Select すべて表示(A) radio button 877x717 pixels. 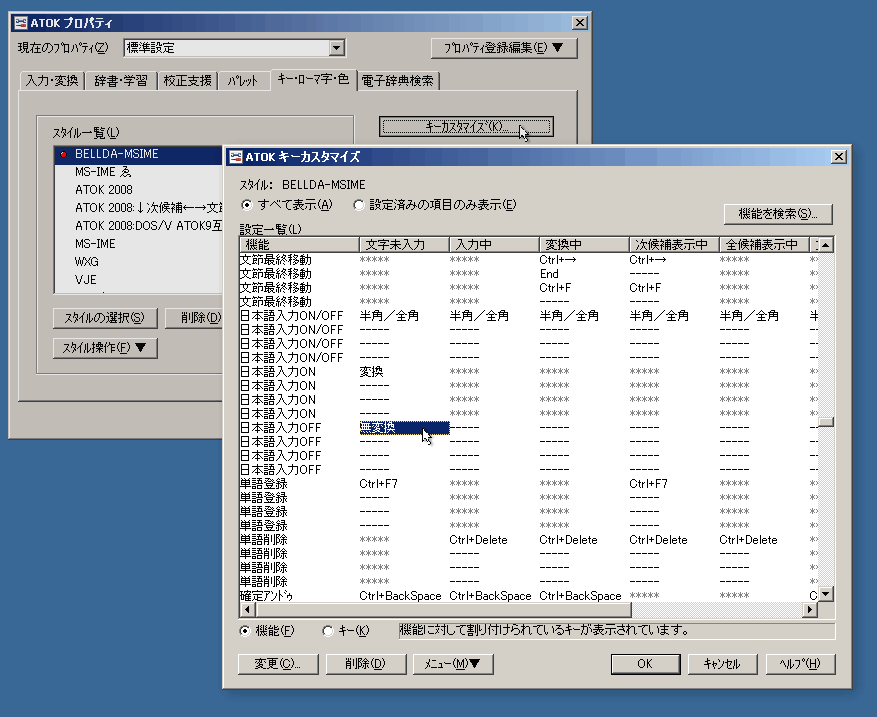(246, 205)
